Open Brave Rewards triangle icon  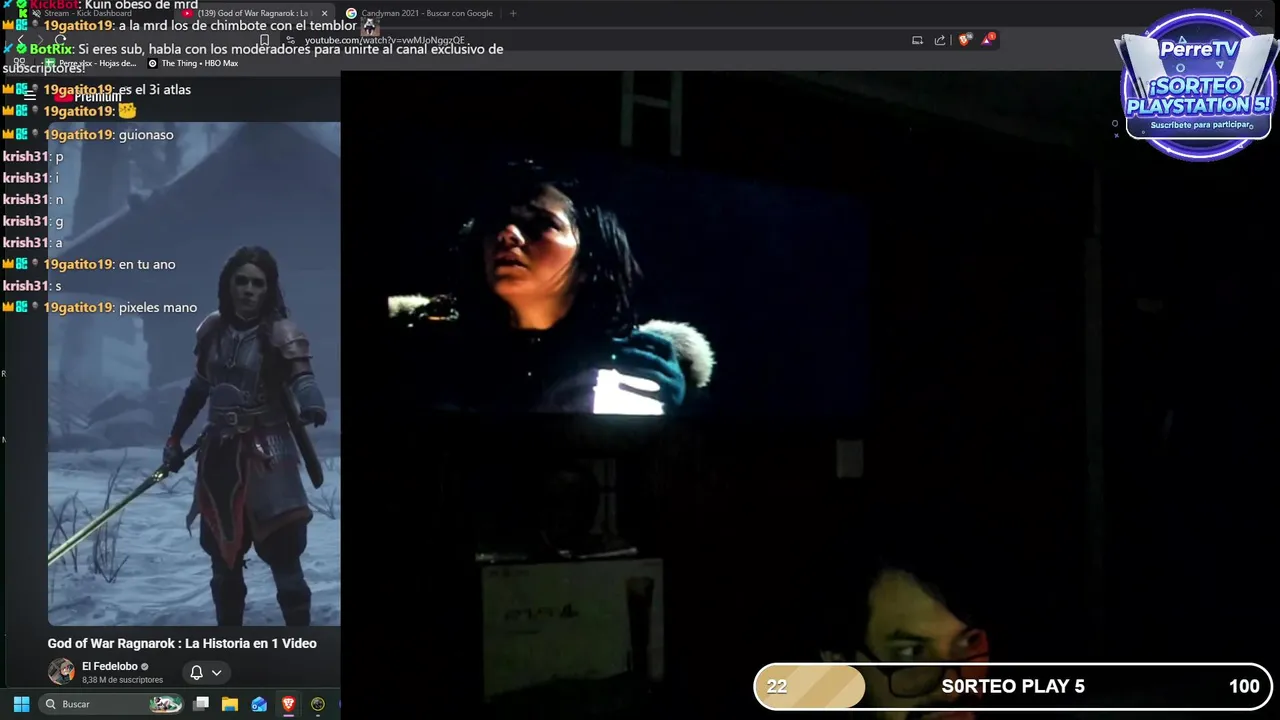pyautogui.click(x=988, y=40)
